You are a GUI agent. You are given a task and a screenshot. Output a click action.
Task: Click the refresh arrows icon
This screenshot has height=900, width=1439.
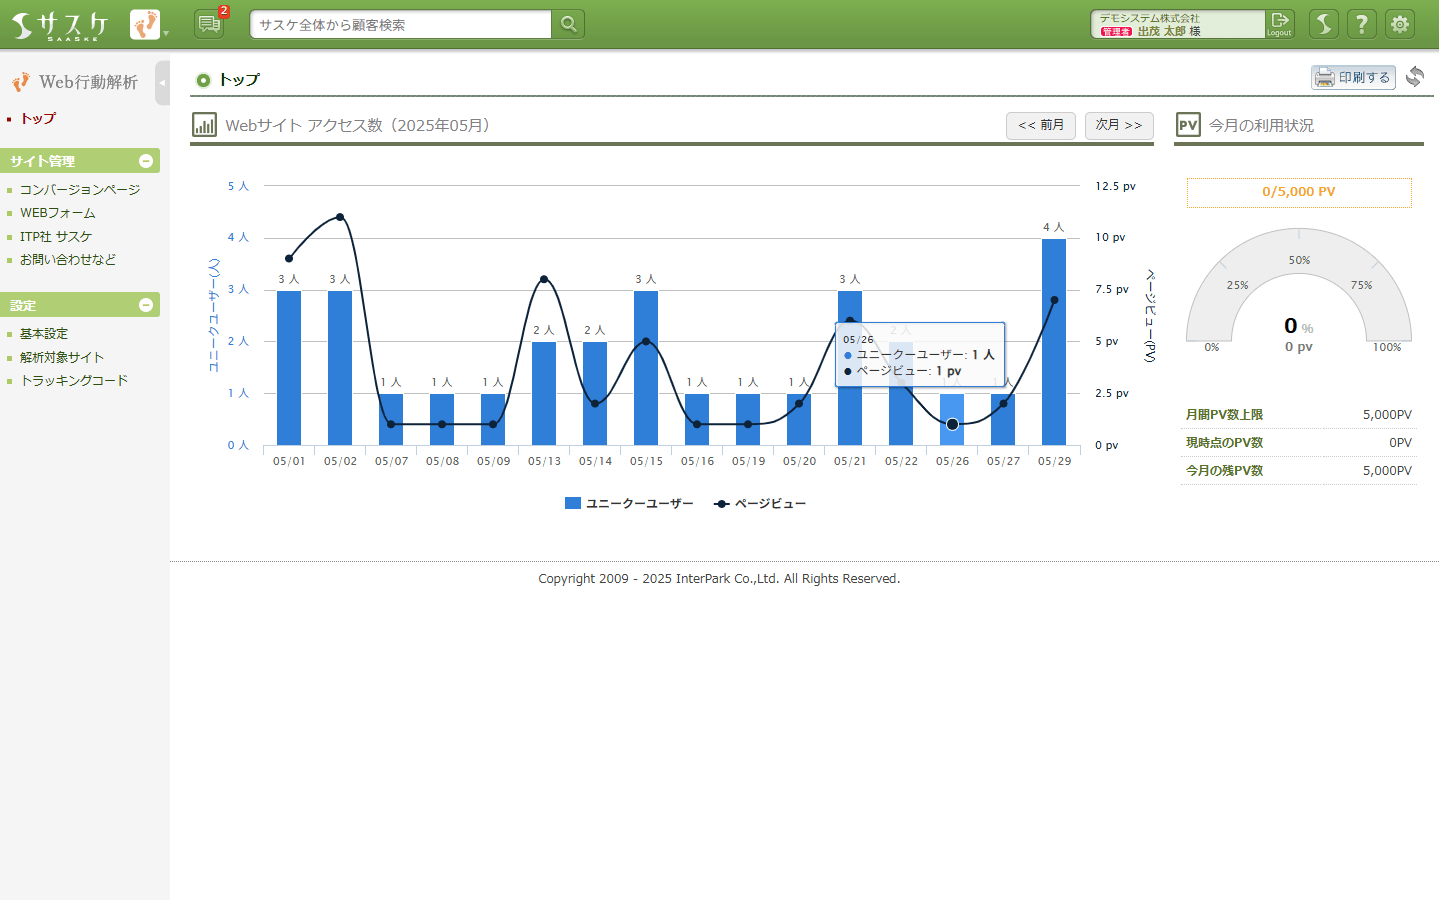[1414, 77]
